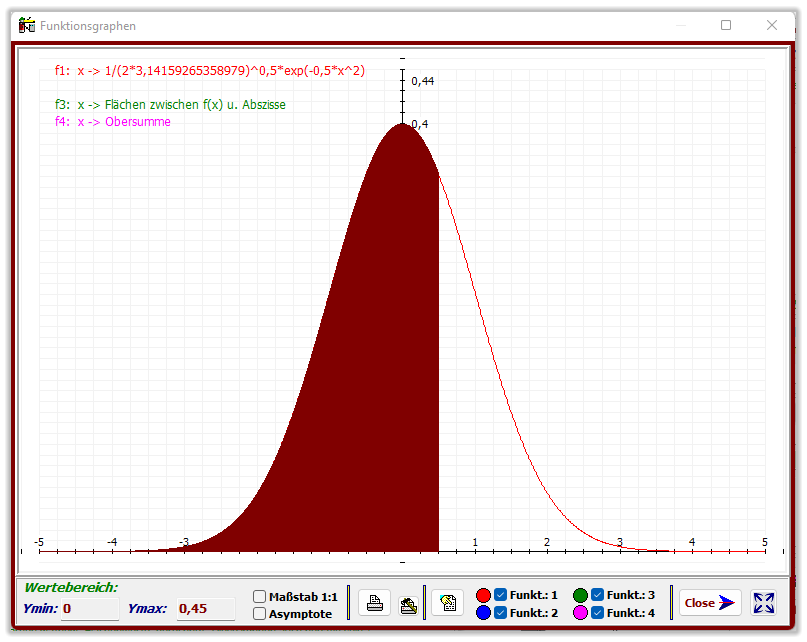Disable the Funkt.: 4 checkbox
The image size is (807, 642).
598,612
